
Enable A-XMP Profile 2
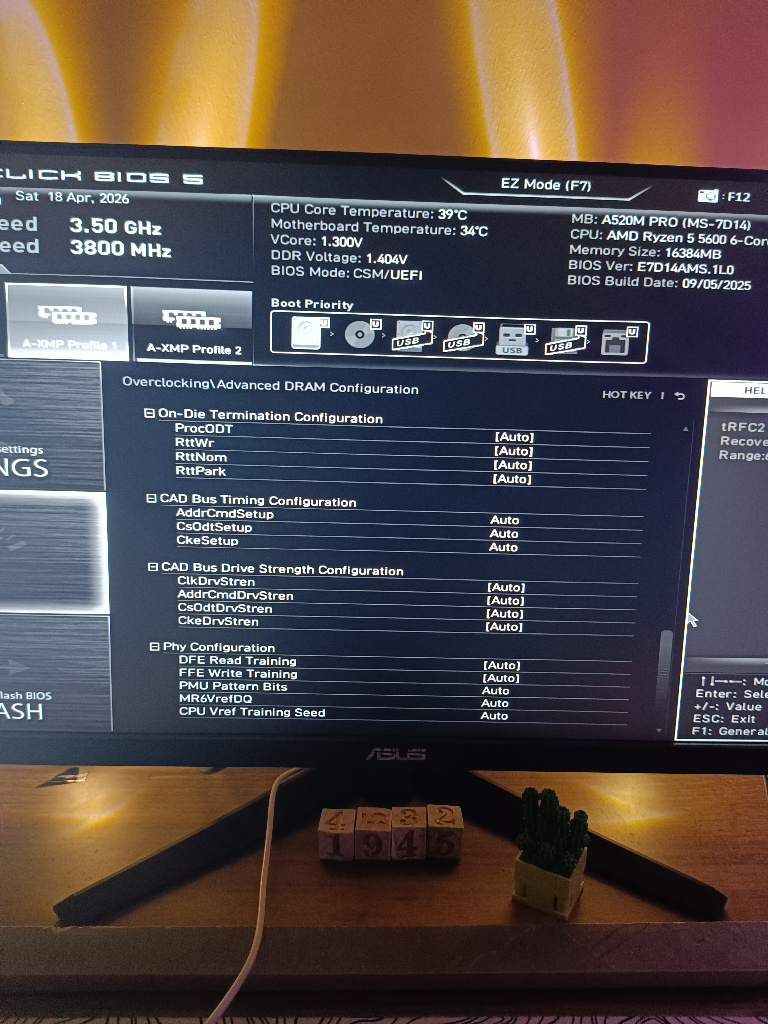193,325
